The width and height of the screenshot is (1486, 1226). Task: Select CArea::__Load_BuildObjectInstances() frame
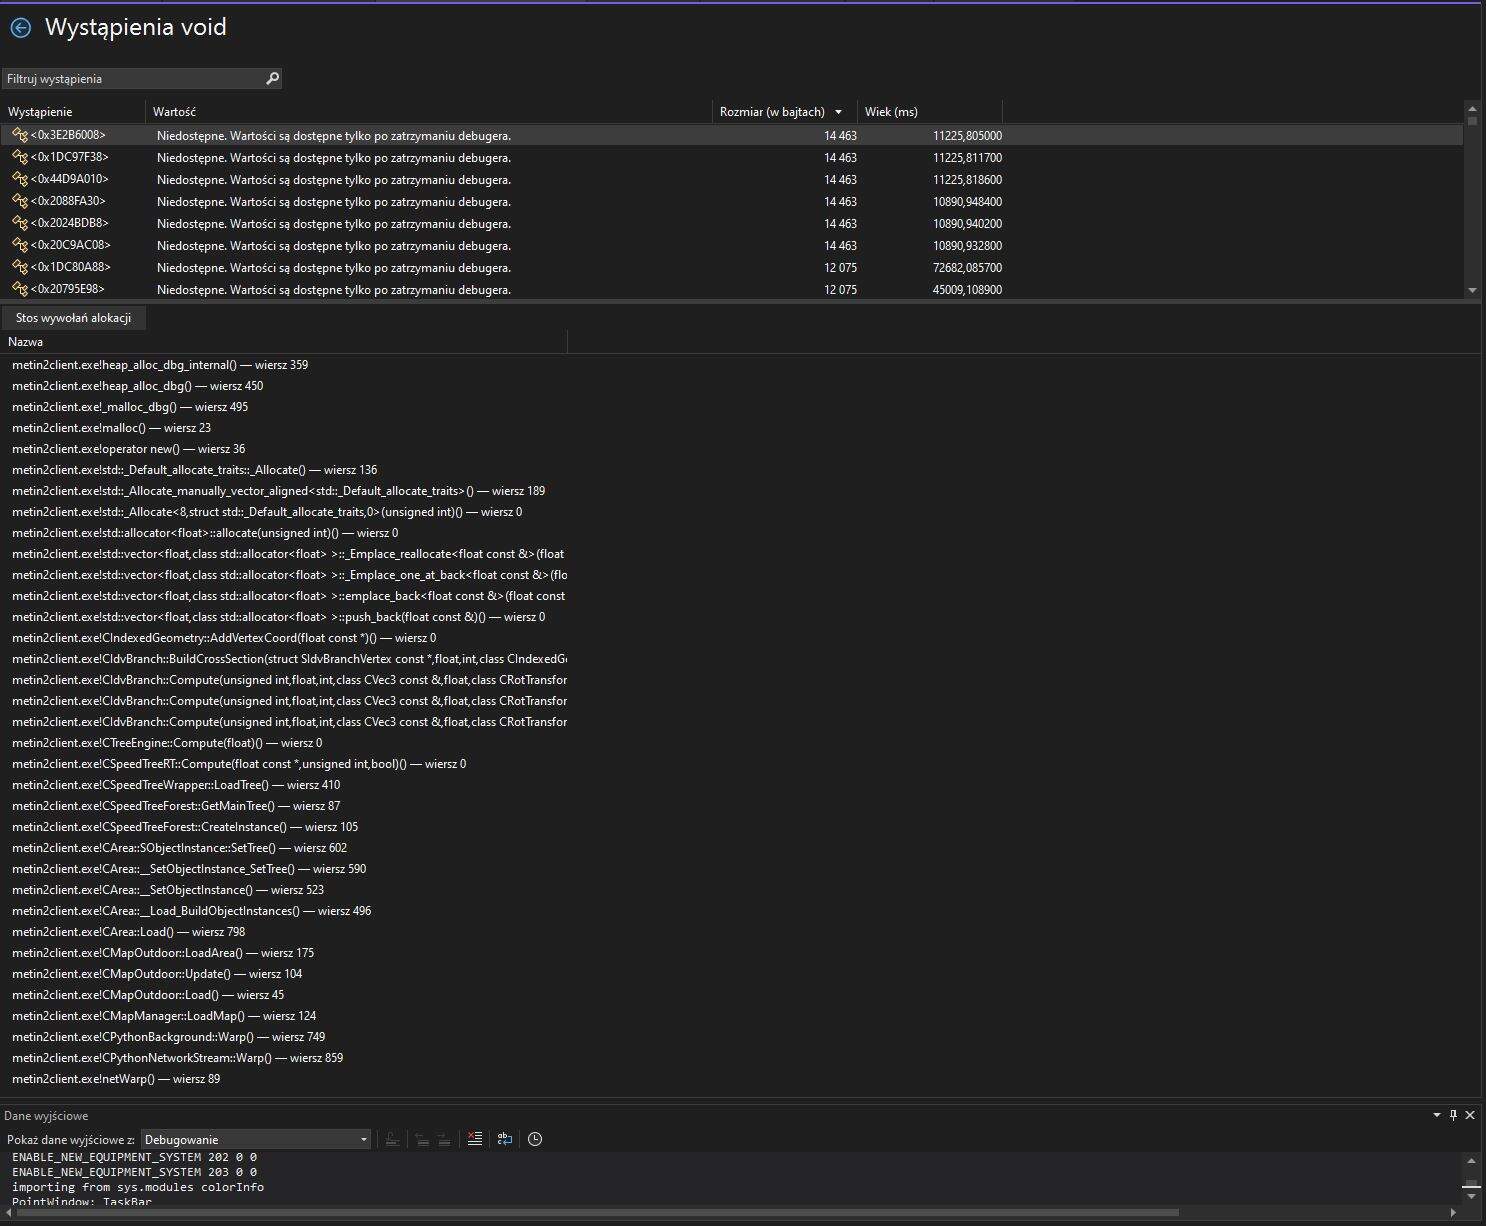point(192,911)
